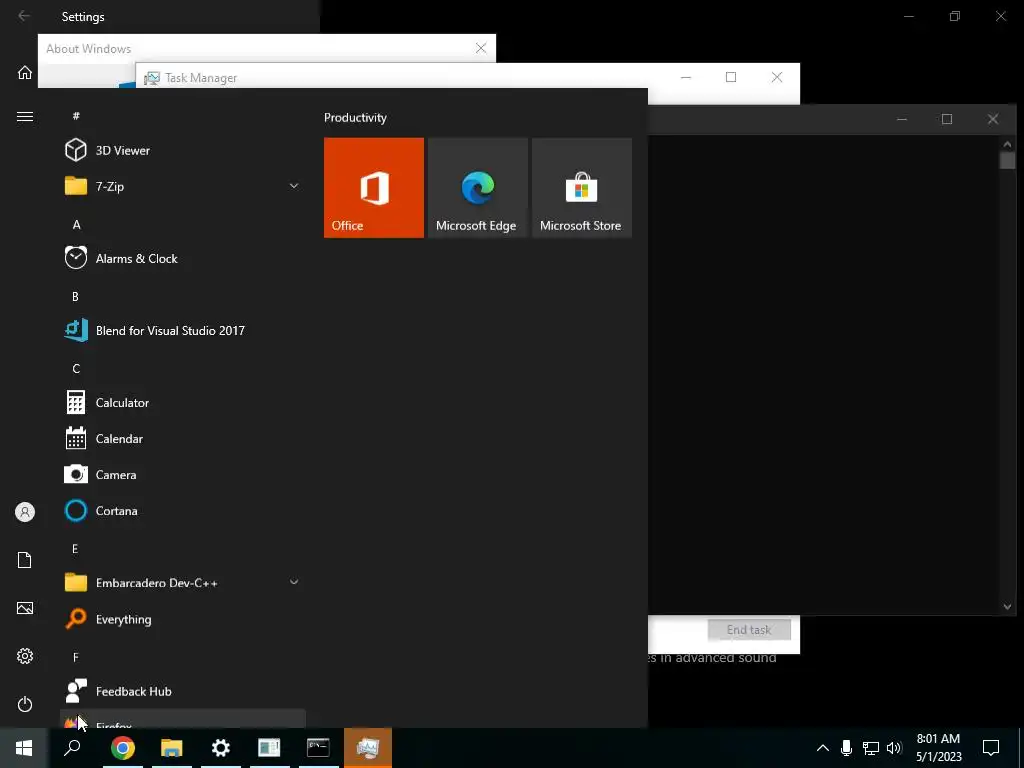The height and width of the screenshot is (768, 1024).
Task: Open 3D Viewer from the app list
Action: 183,150
